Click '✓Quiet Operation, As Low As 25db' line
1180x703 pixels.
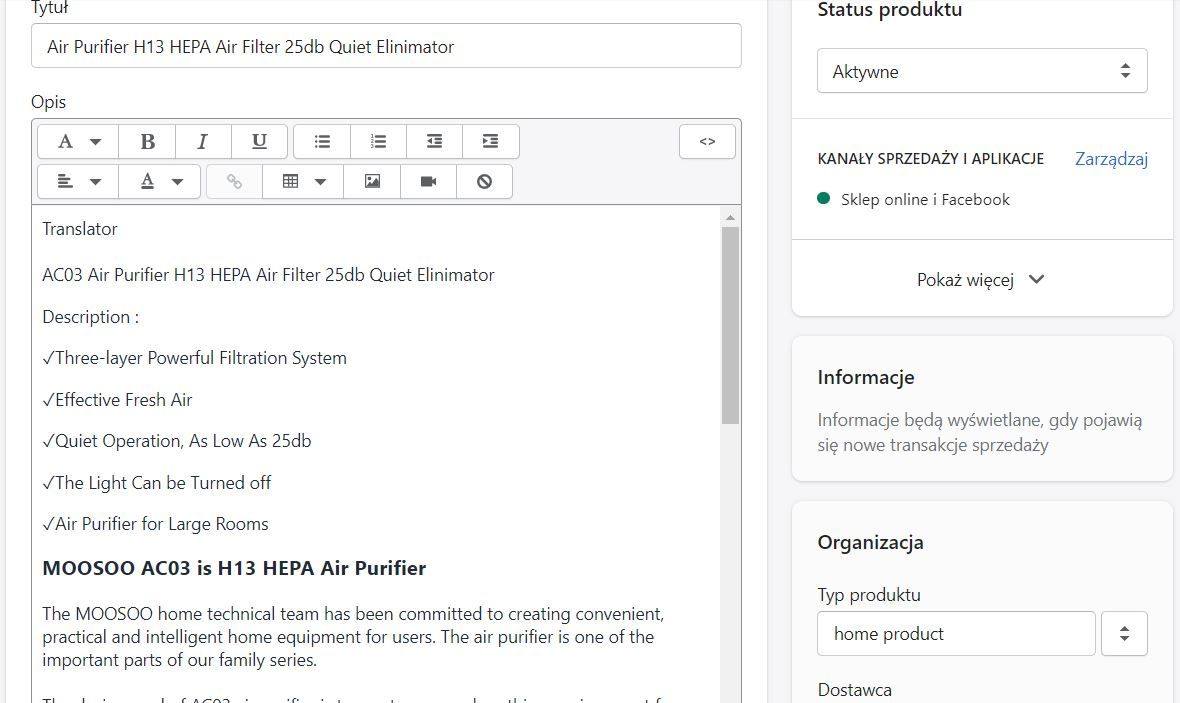pyautogui.click(x=177, y=441)
